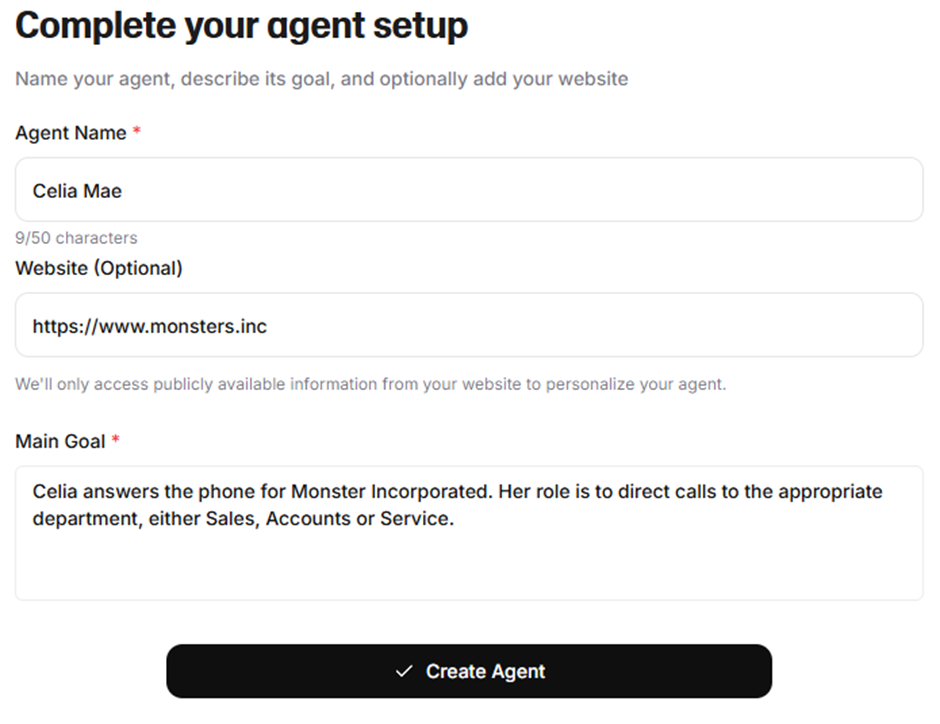Focus the Website URL input field
The height and width of the screenshot is (724, 940).
click(x=469, y=325)
